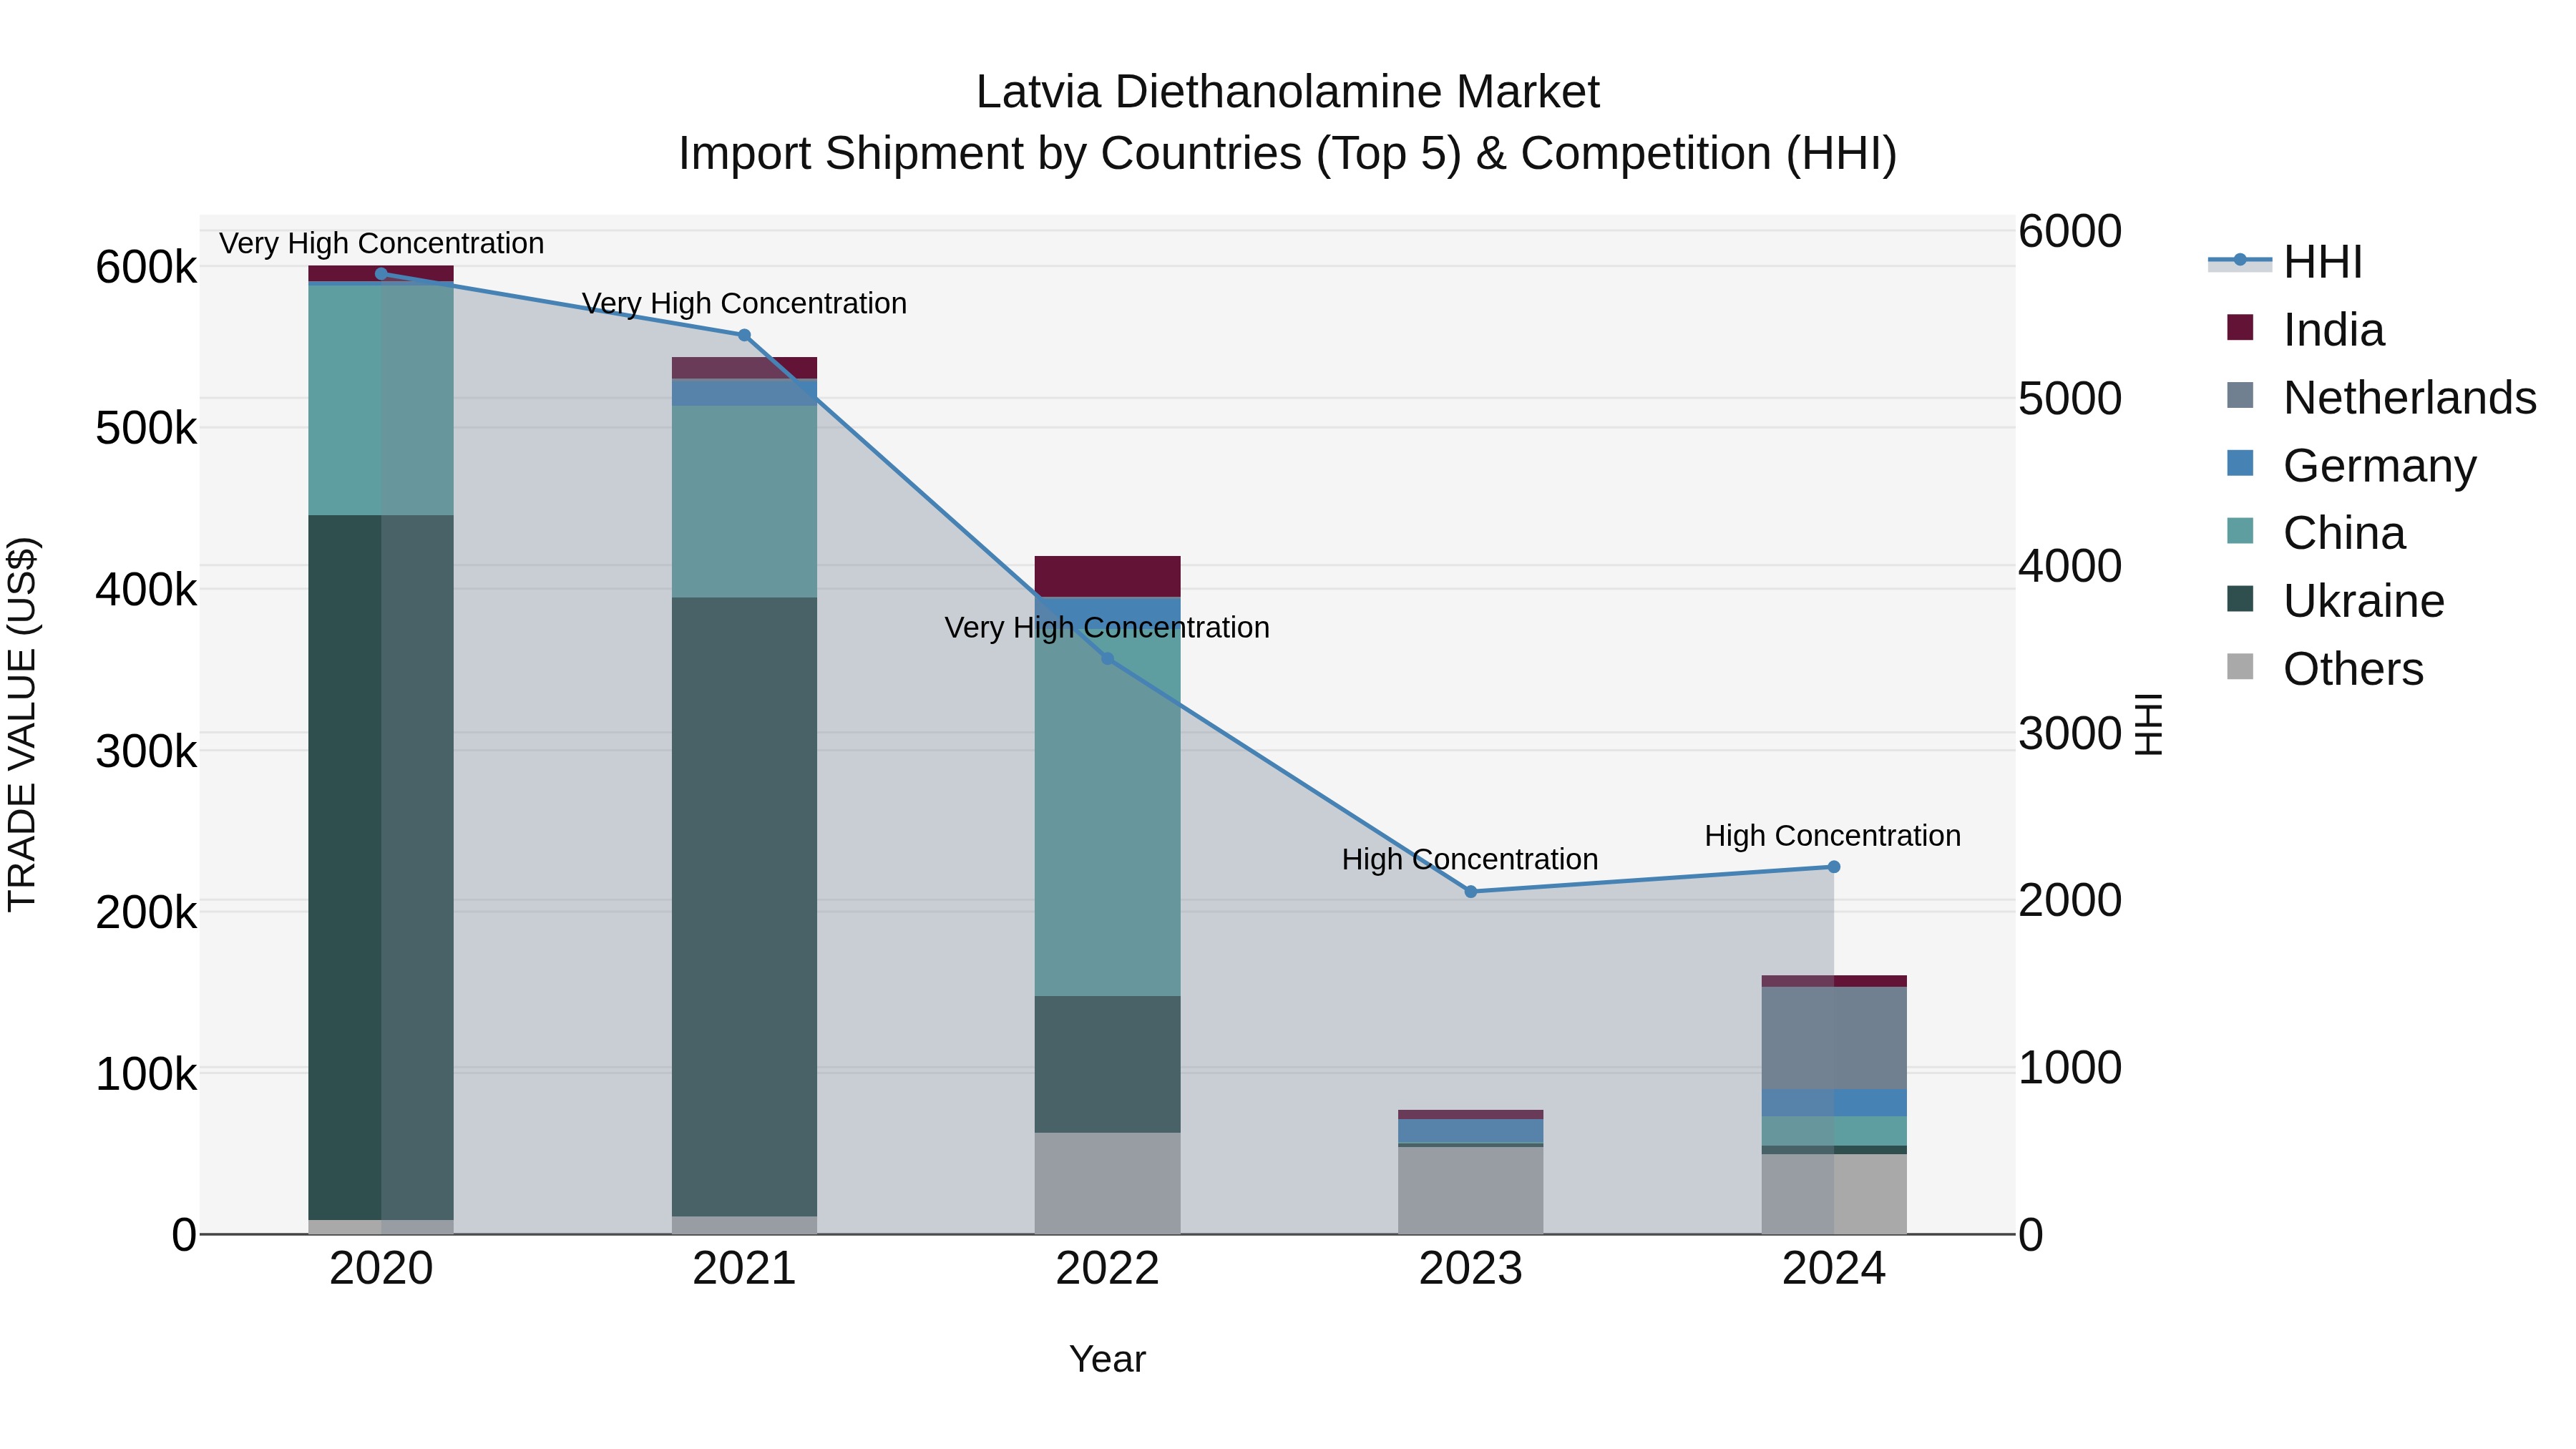Click the Others segment of the 2024 bar

[x=1834, y=1194]
